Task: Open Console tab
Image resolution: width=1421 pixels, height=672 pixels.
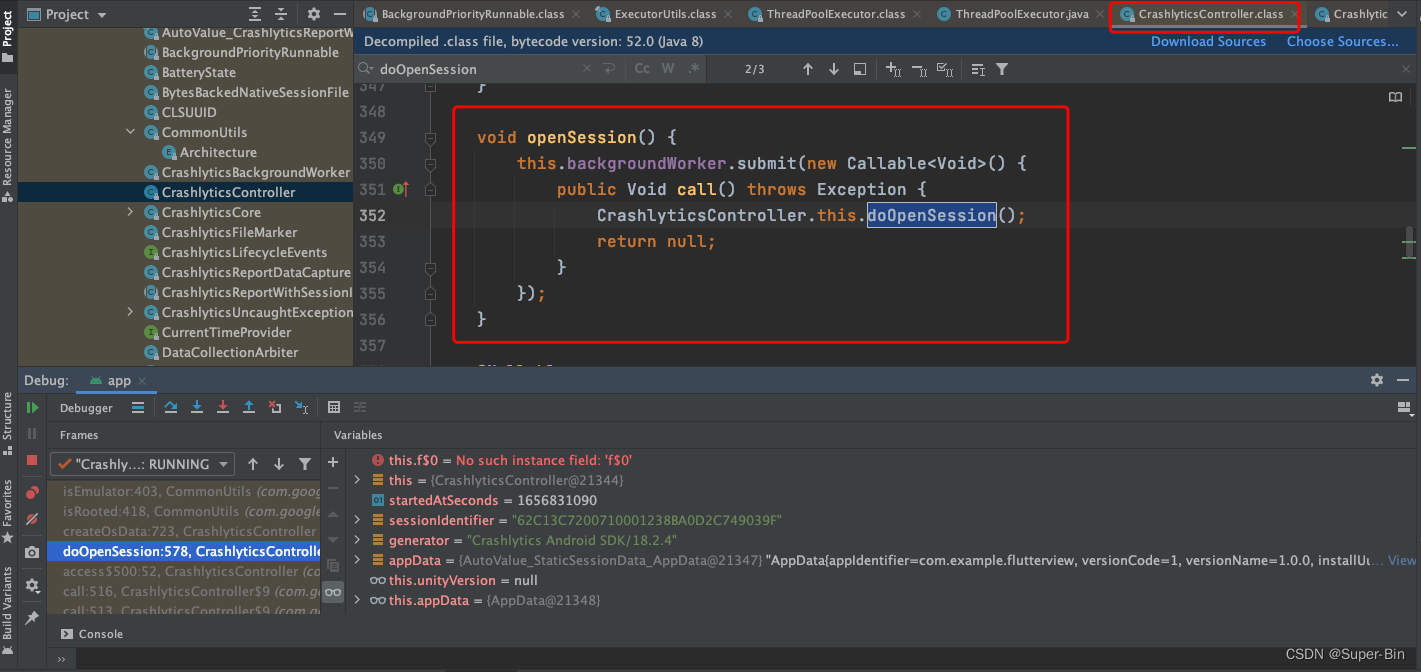Action: click(x=92, y=634)
